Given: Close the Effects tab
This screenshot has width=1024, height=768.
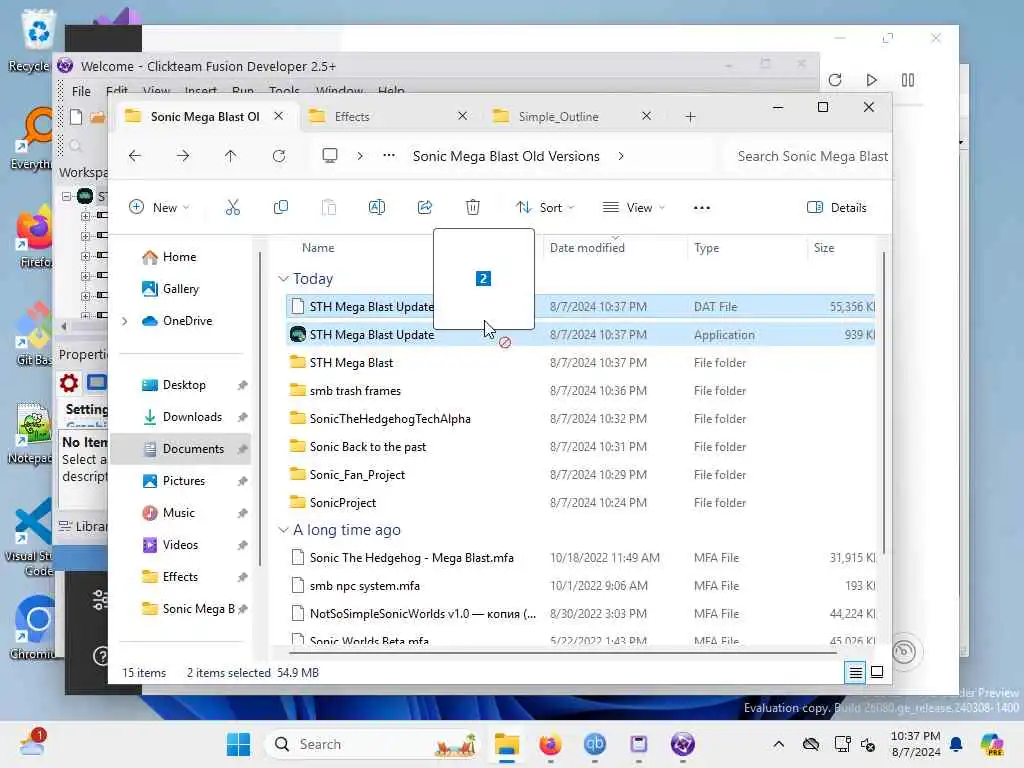Looking at the screenshot, I should tap(462, 116).
